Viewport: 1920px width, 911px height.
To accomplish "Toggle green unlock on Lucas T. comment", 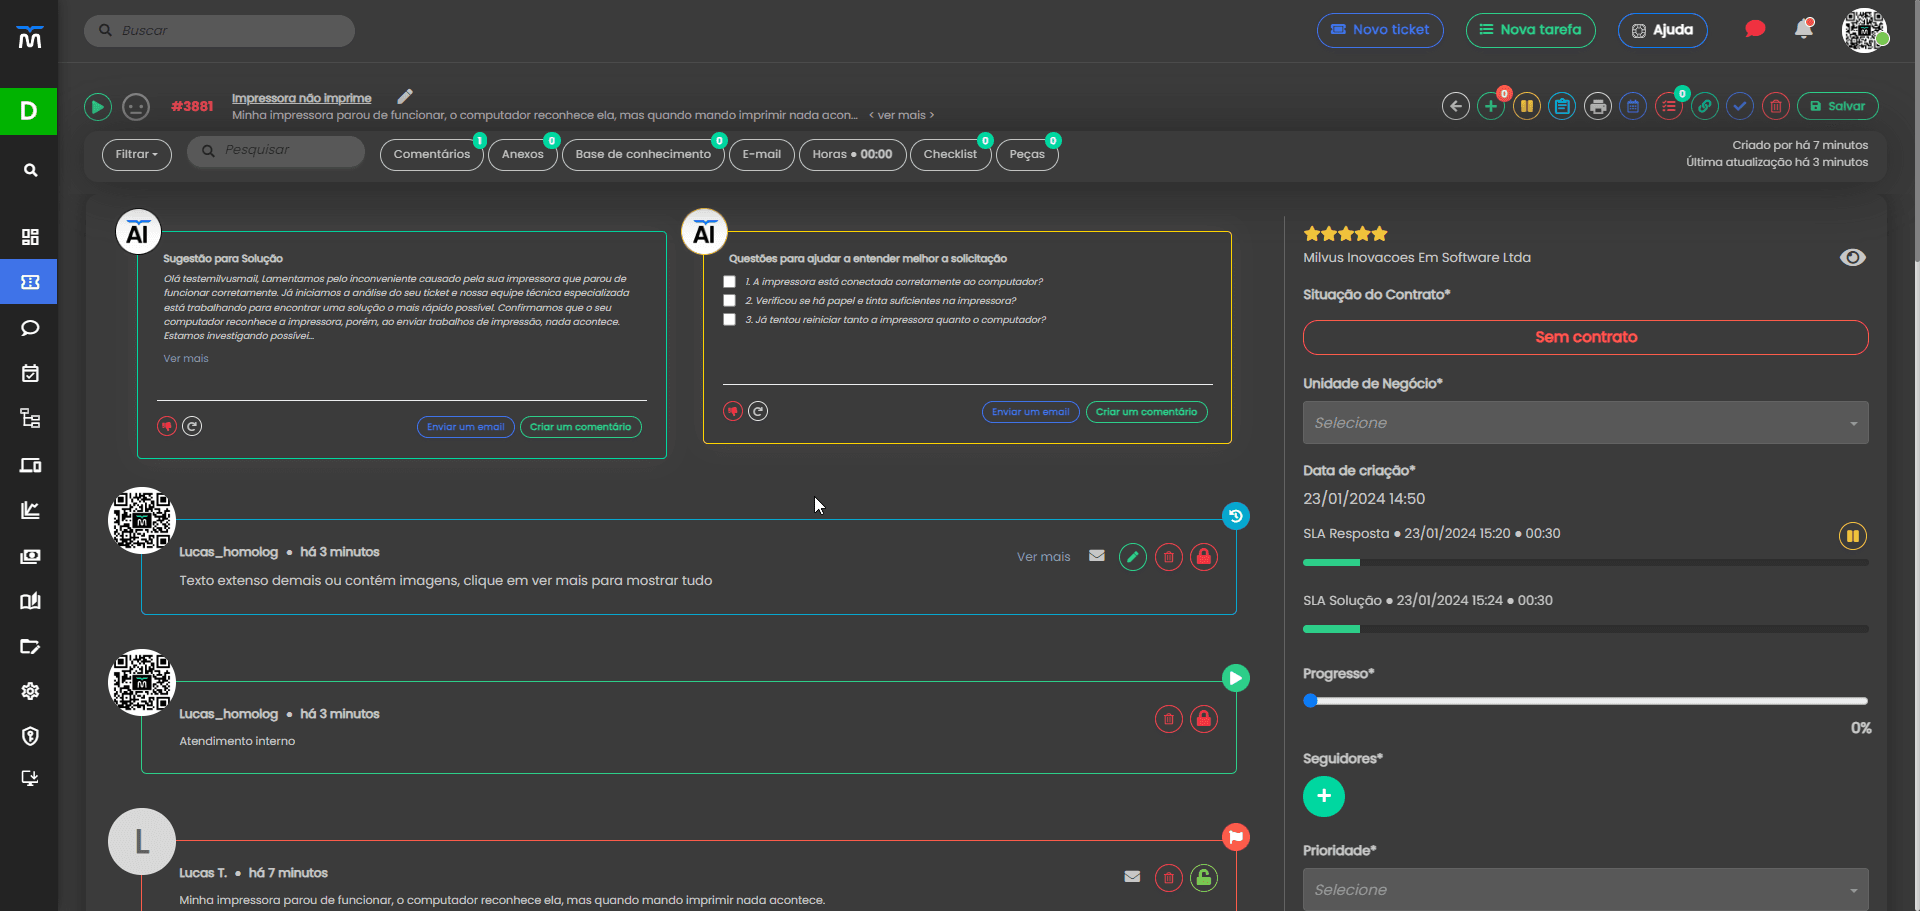I will [x=1204, y=878].
